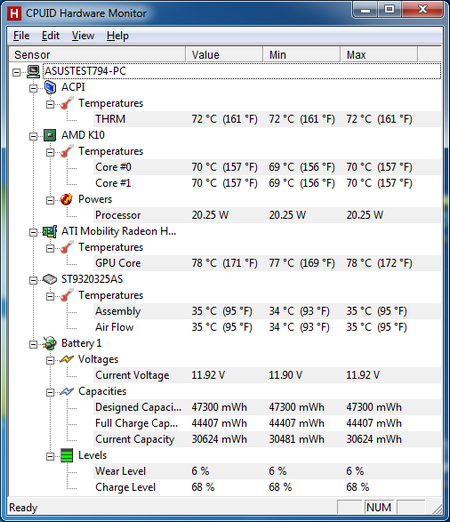
Task: Collapse the ATI Mobility Radeon node
Action: pos(33,232)
